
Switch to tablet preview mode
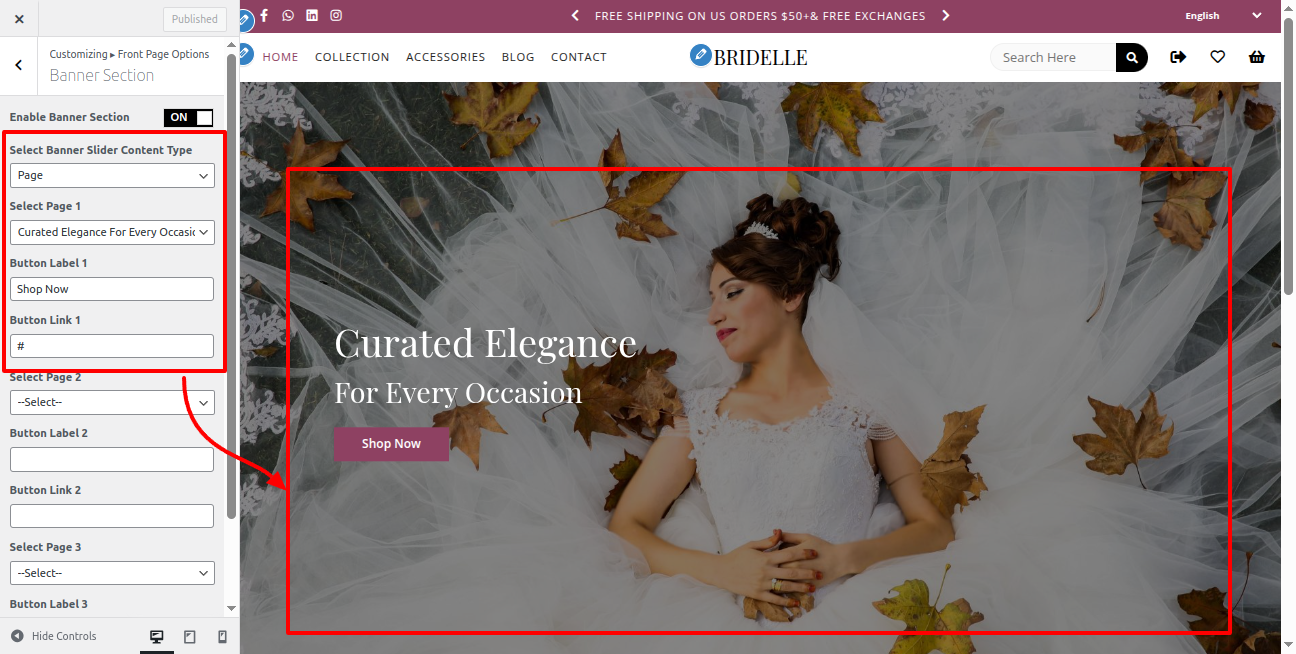(190, 636)
